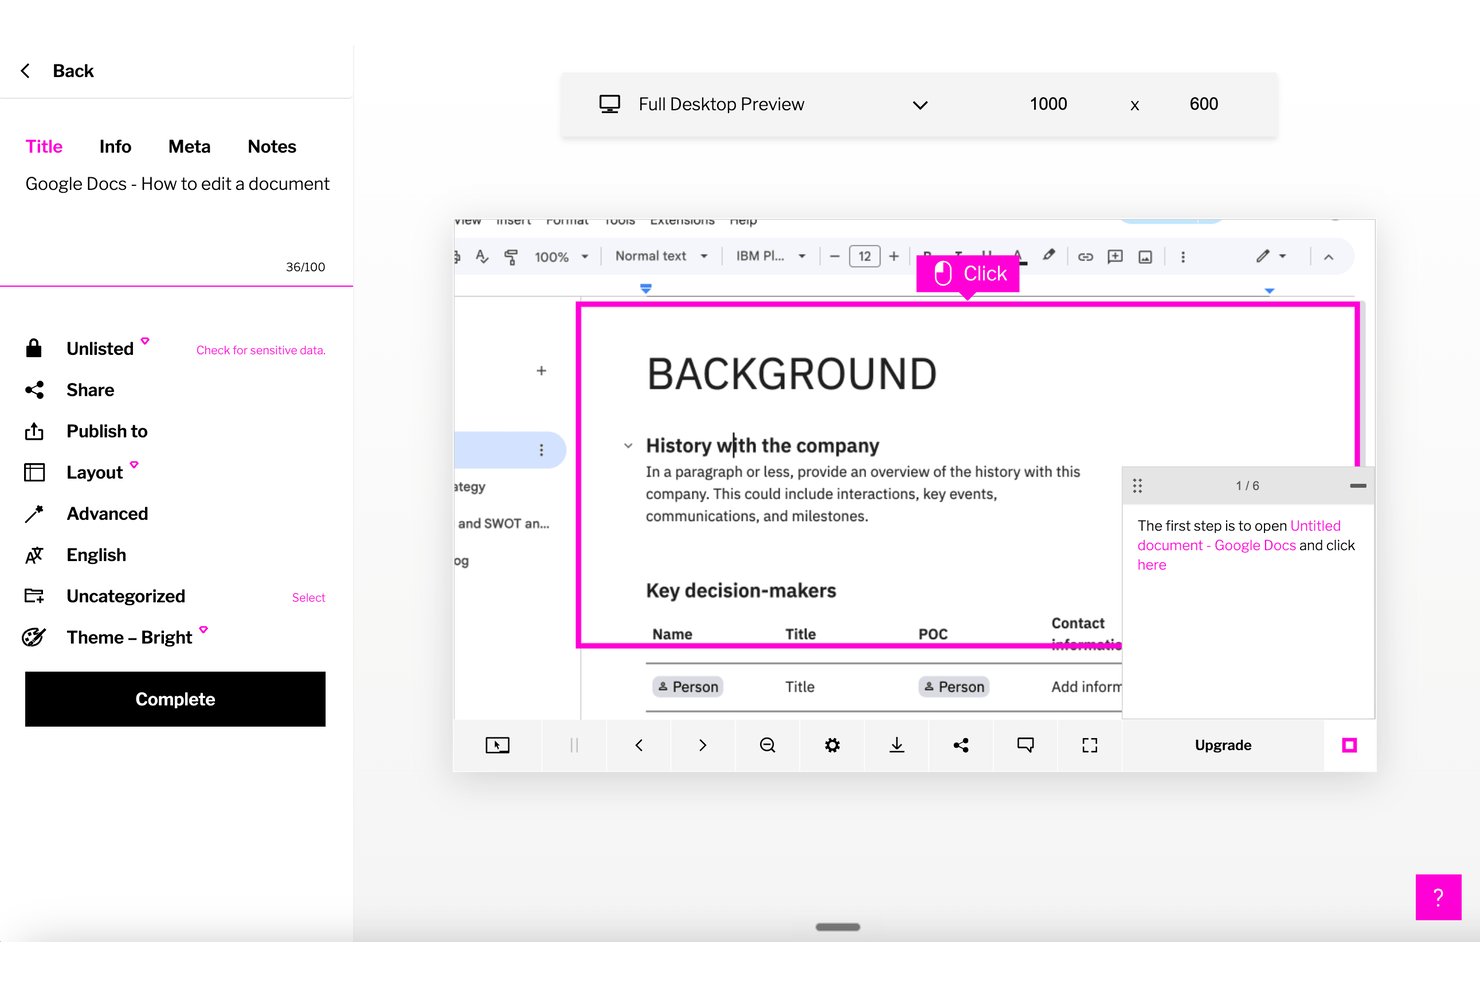Click the preview width field showing 1000
The width and height of the screenshot is (1480, 987).
tap(1048, 104)
